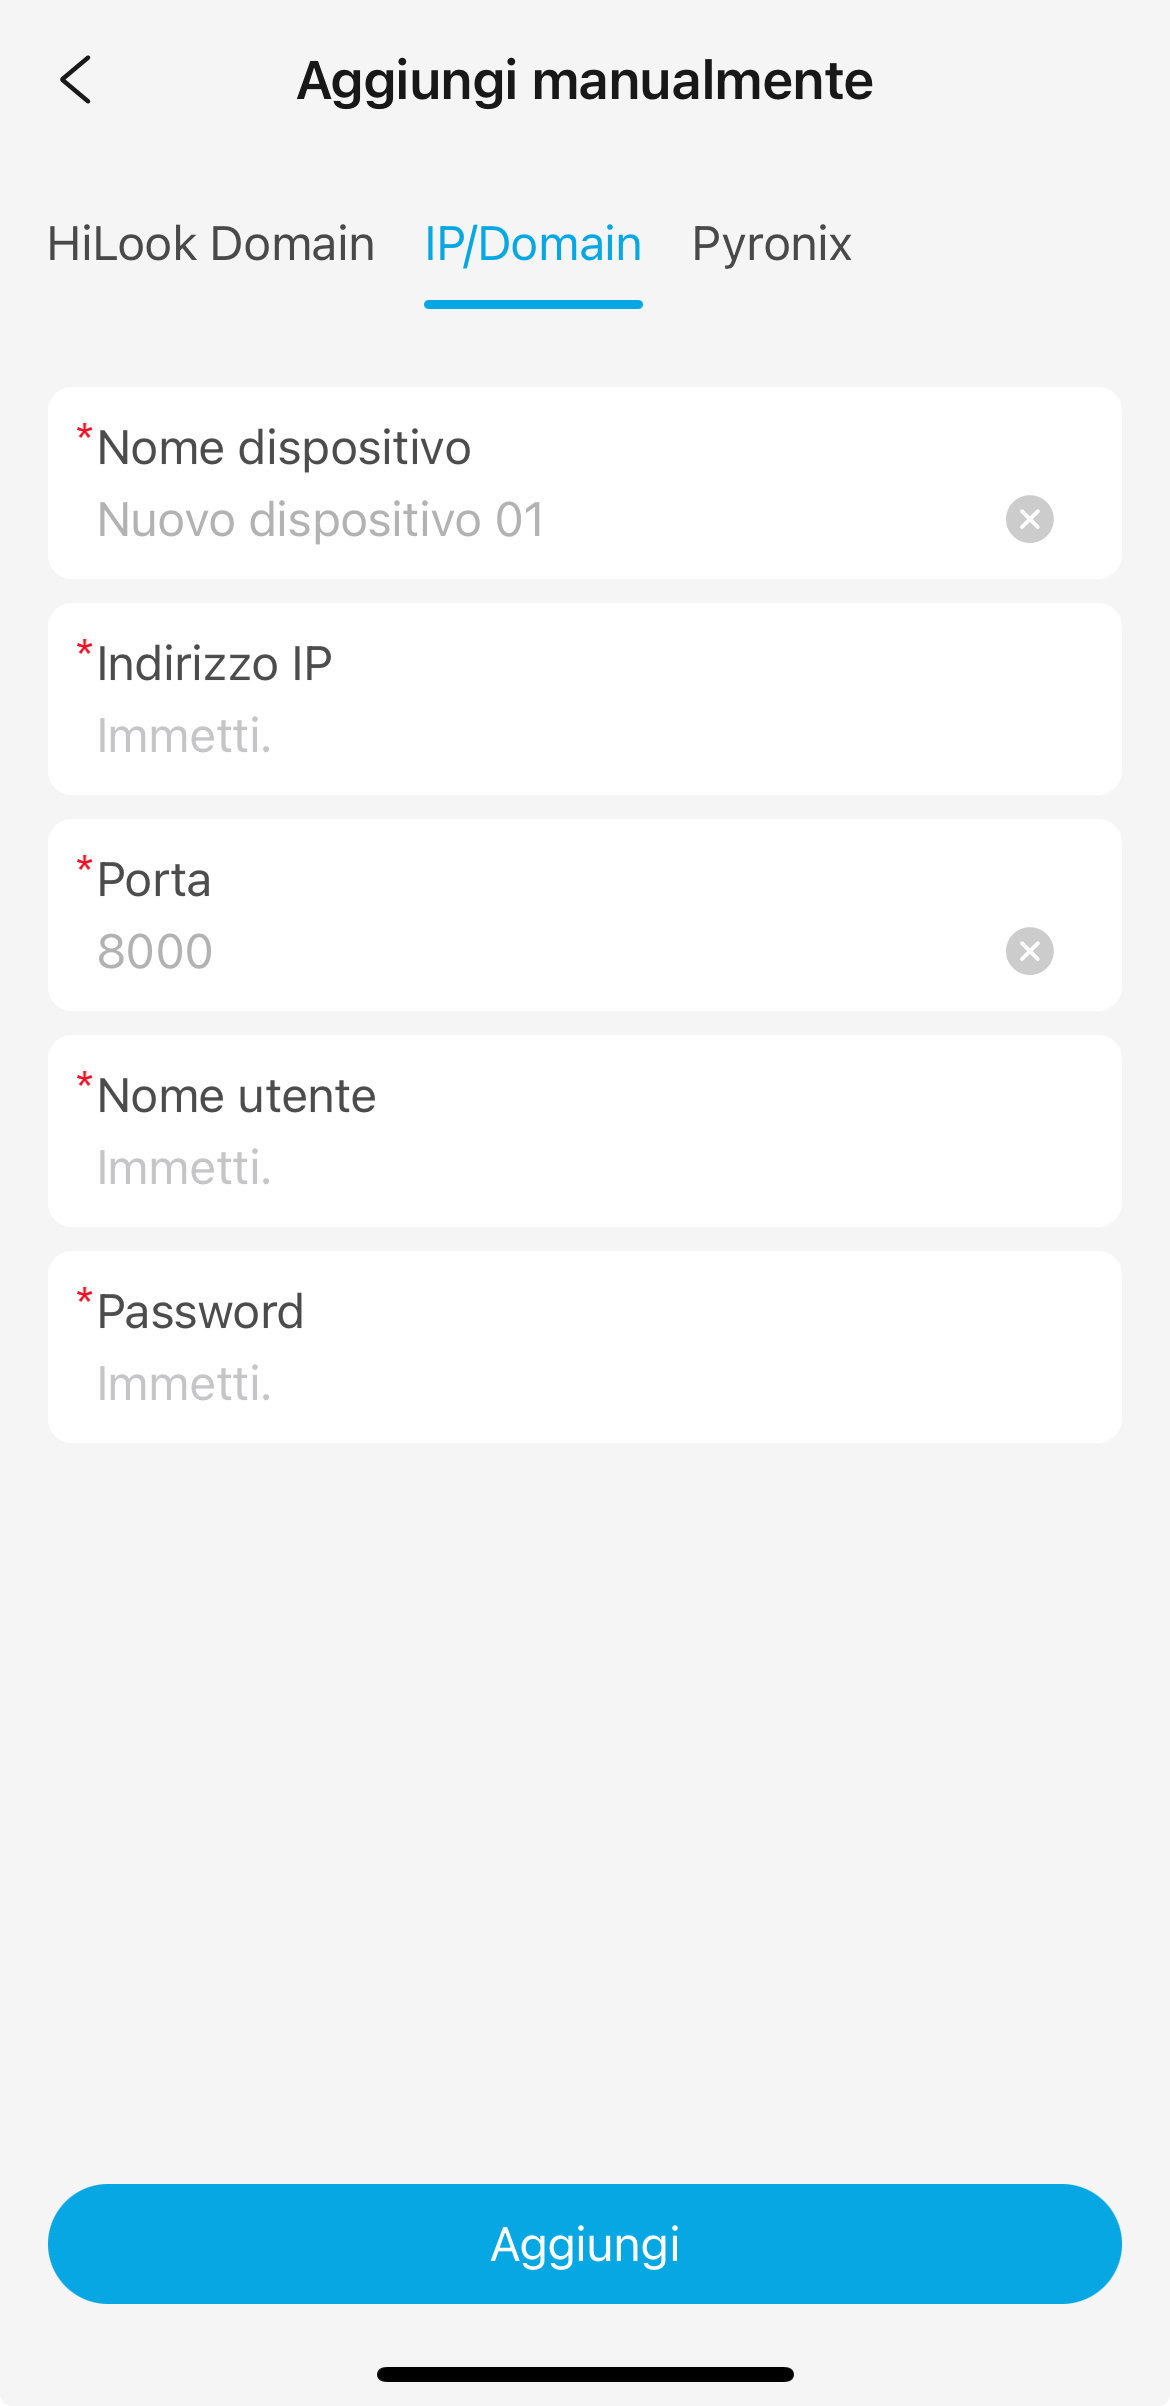Switch to the HiLook Domain tab

[x=211, y=244]
